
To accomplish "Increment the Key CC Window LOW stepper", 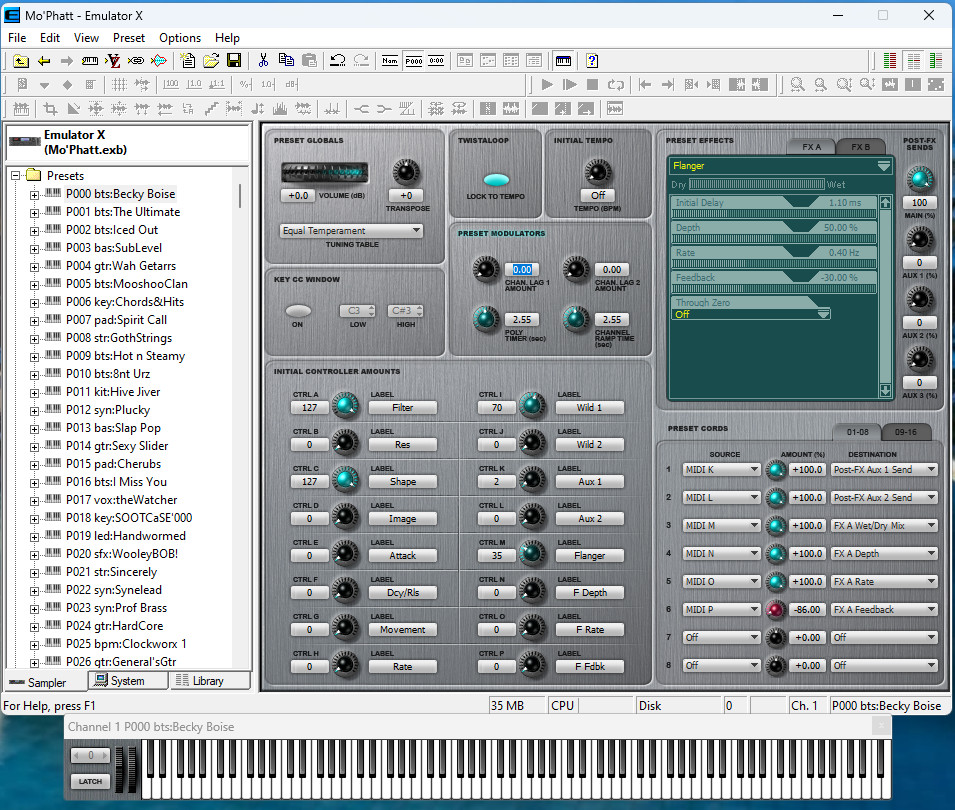I will point(372,308).
